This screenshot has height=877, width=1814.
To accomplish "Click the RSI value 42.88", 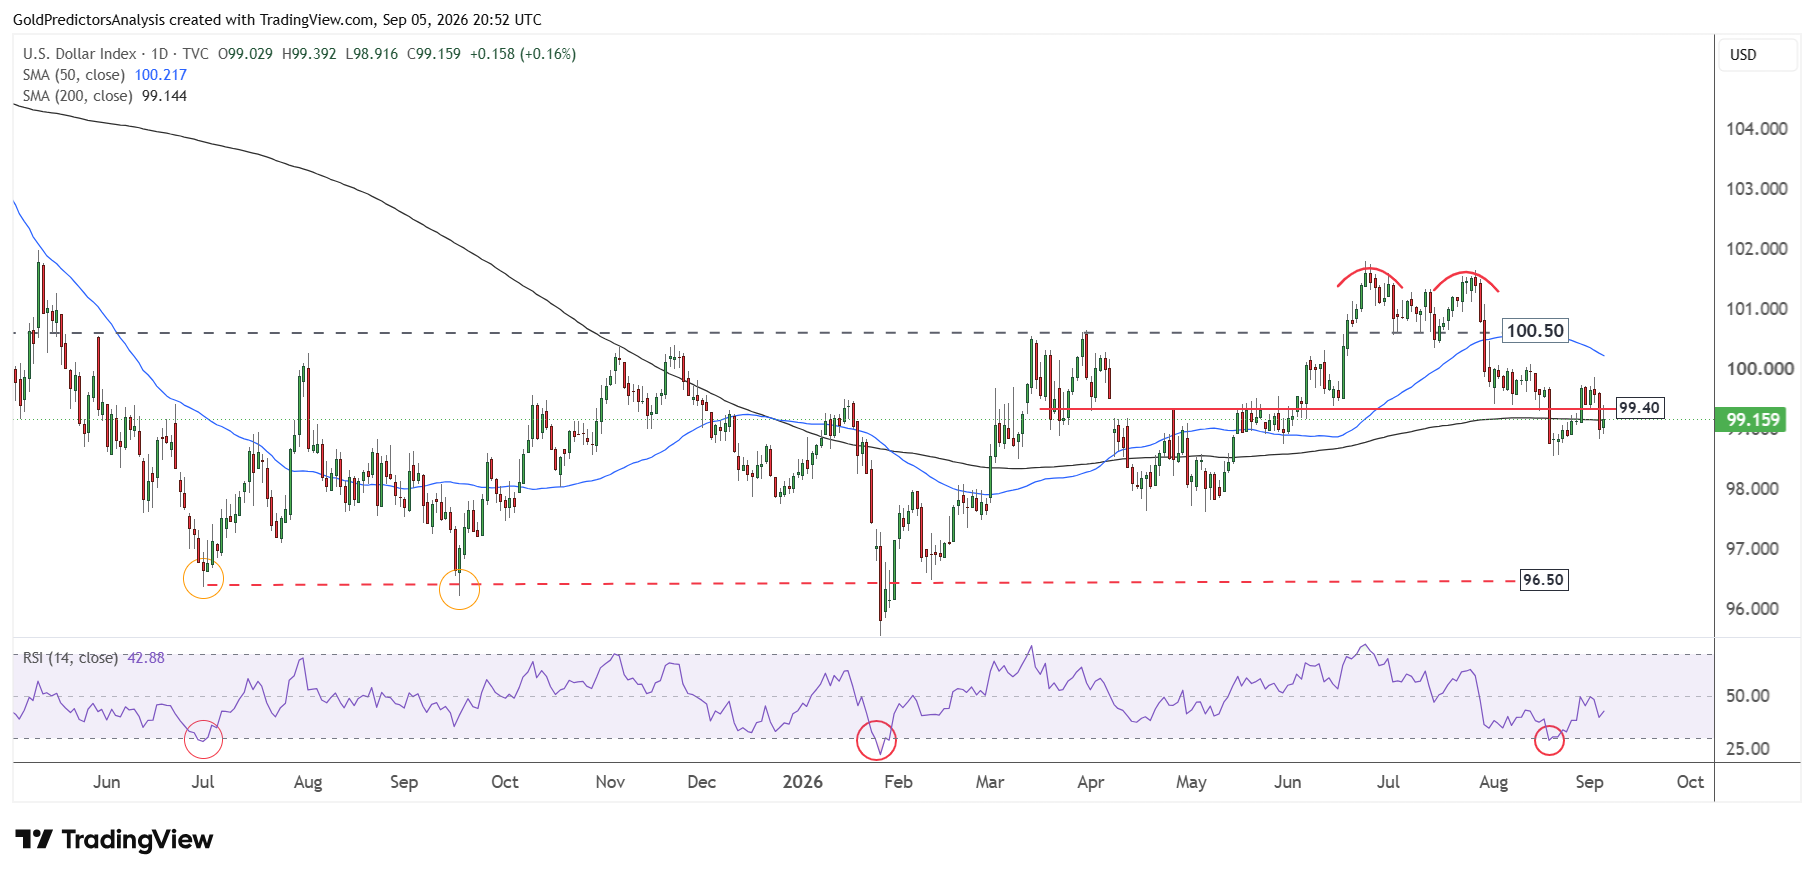I will (x=146, y=658).
